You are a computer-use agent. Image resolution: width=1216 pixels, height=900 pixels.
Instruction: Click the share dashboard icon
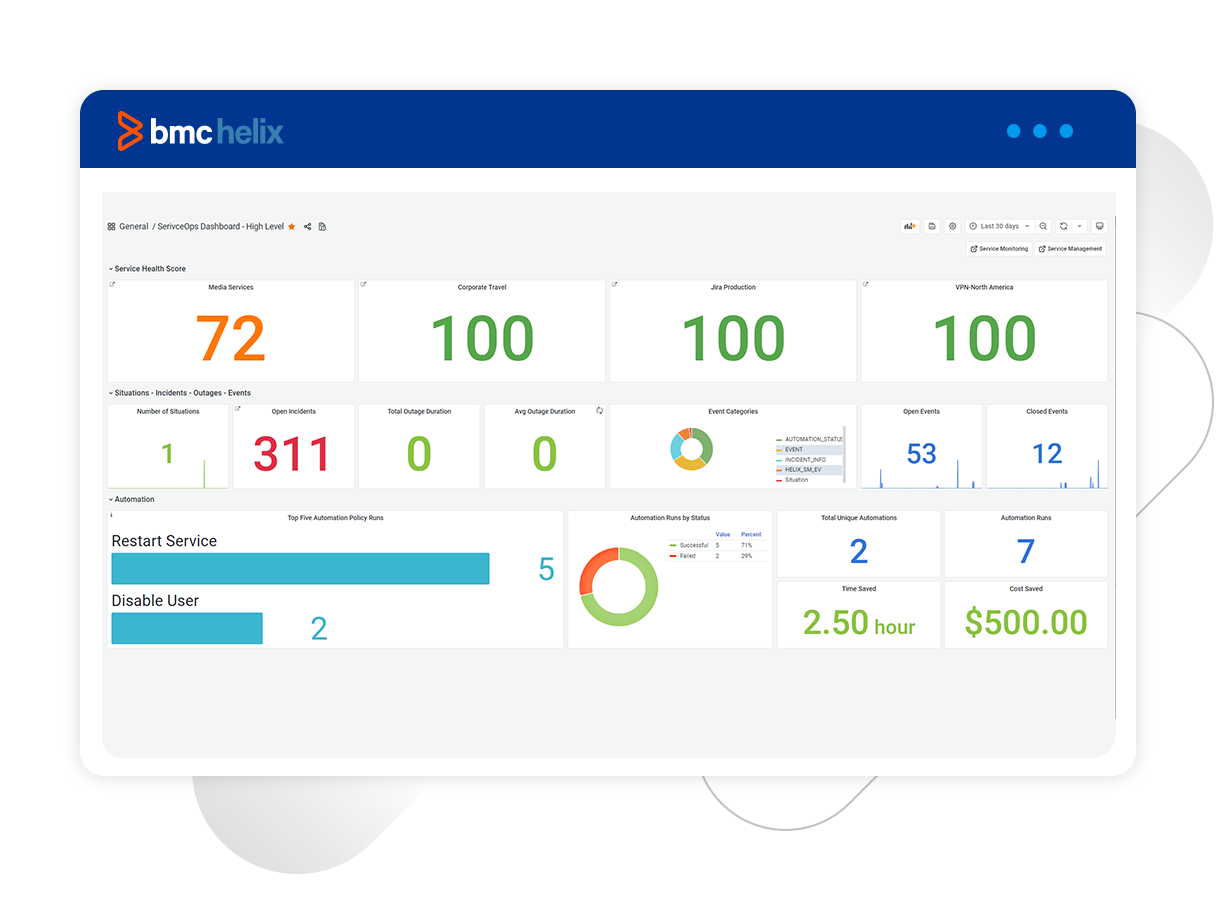click(307, 227)
